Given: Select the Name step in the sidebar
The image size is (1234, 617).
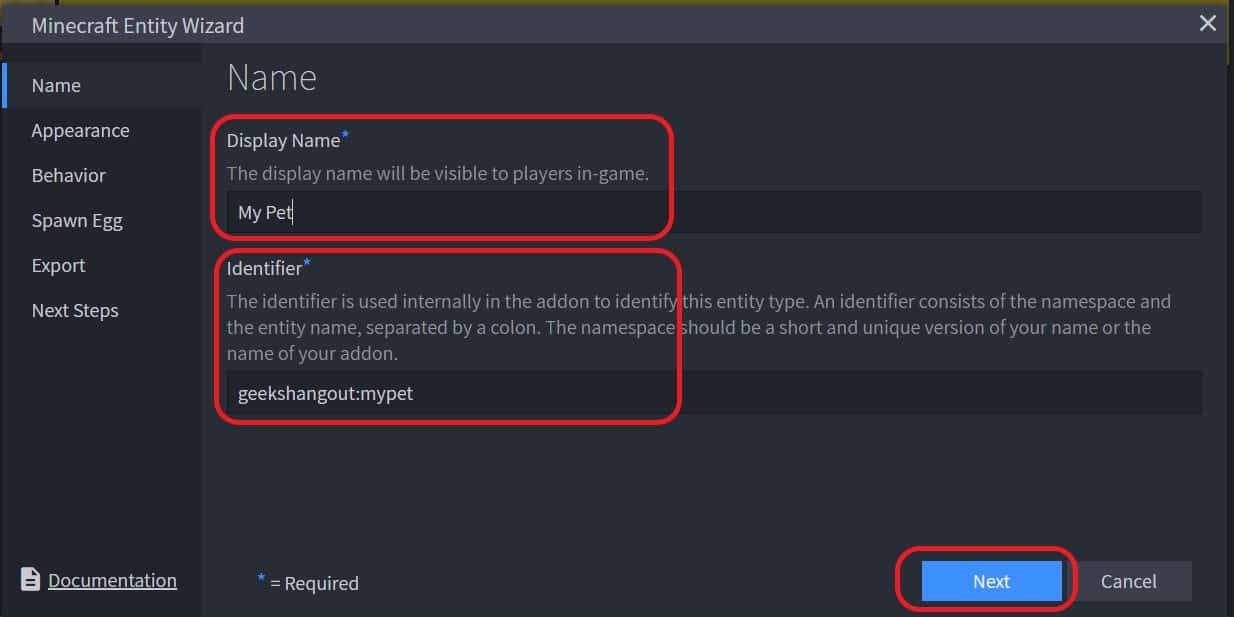Looking at the screenshot, I should 55,85.
